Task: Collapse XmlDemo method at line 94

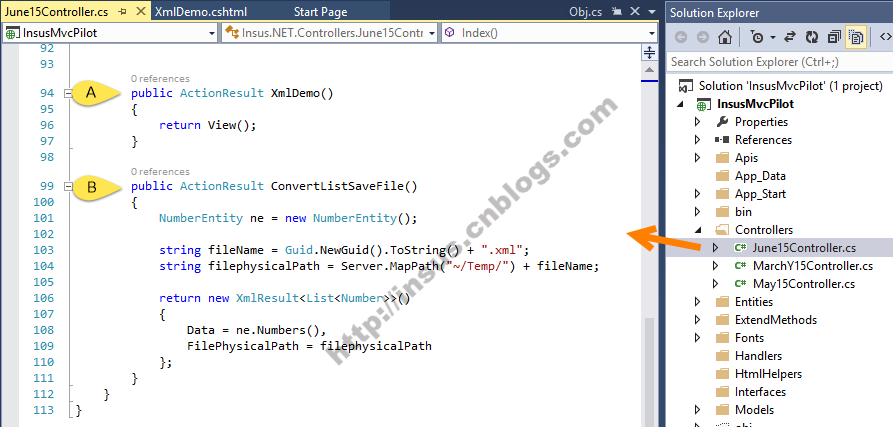Action: tap(68, 93)
